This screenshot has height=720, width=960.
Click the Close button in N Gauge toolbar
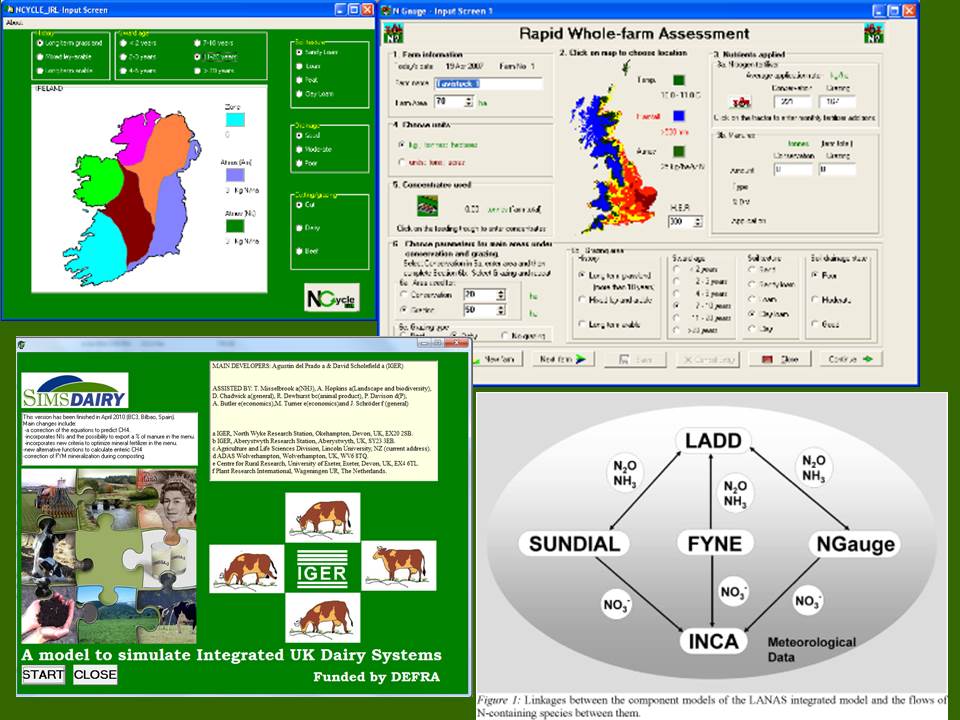coord(780,359)
